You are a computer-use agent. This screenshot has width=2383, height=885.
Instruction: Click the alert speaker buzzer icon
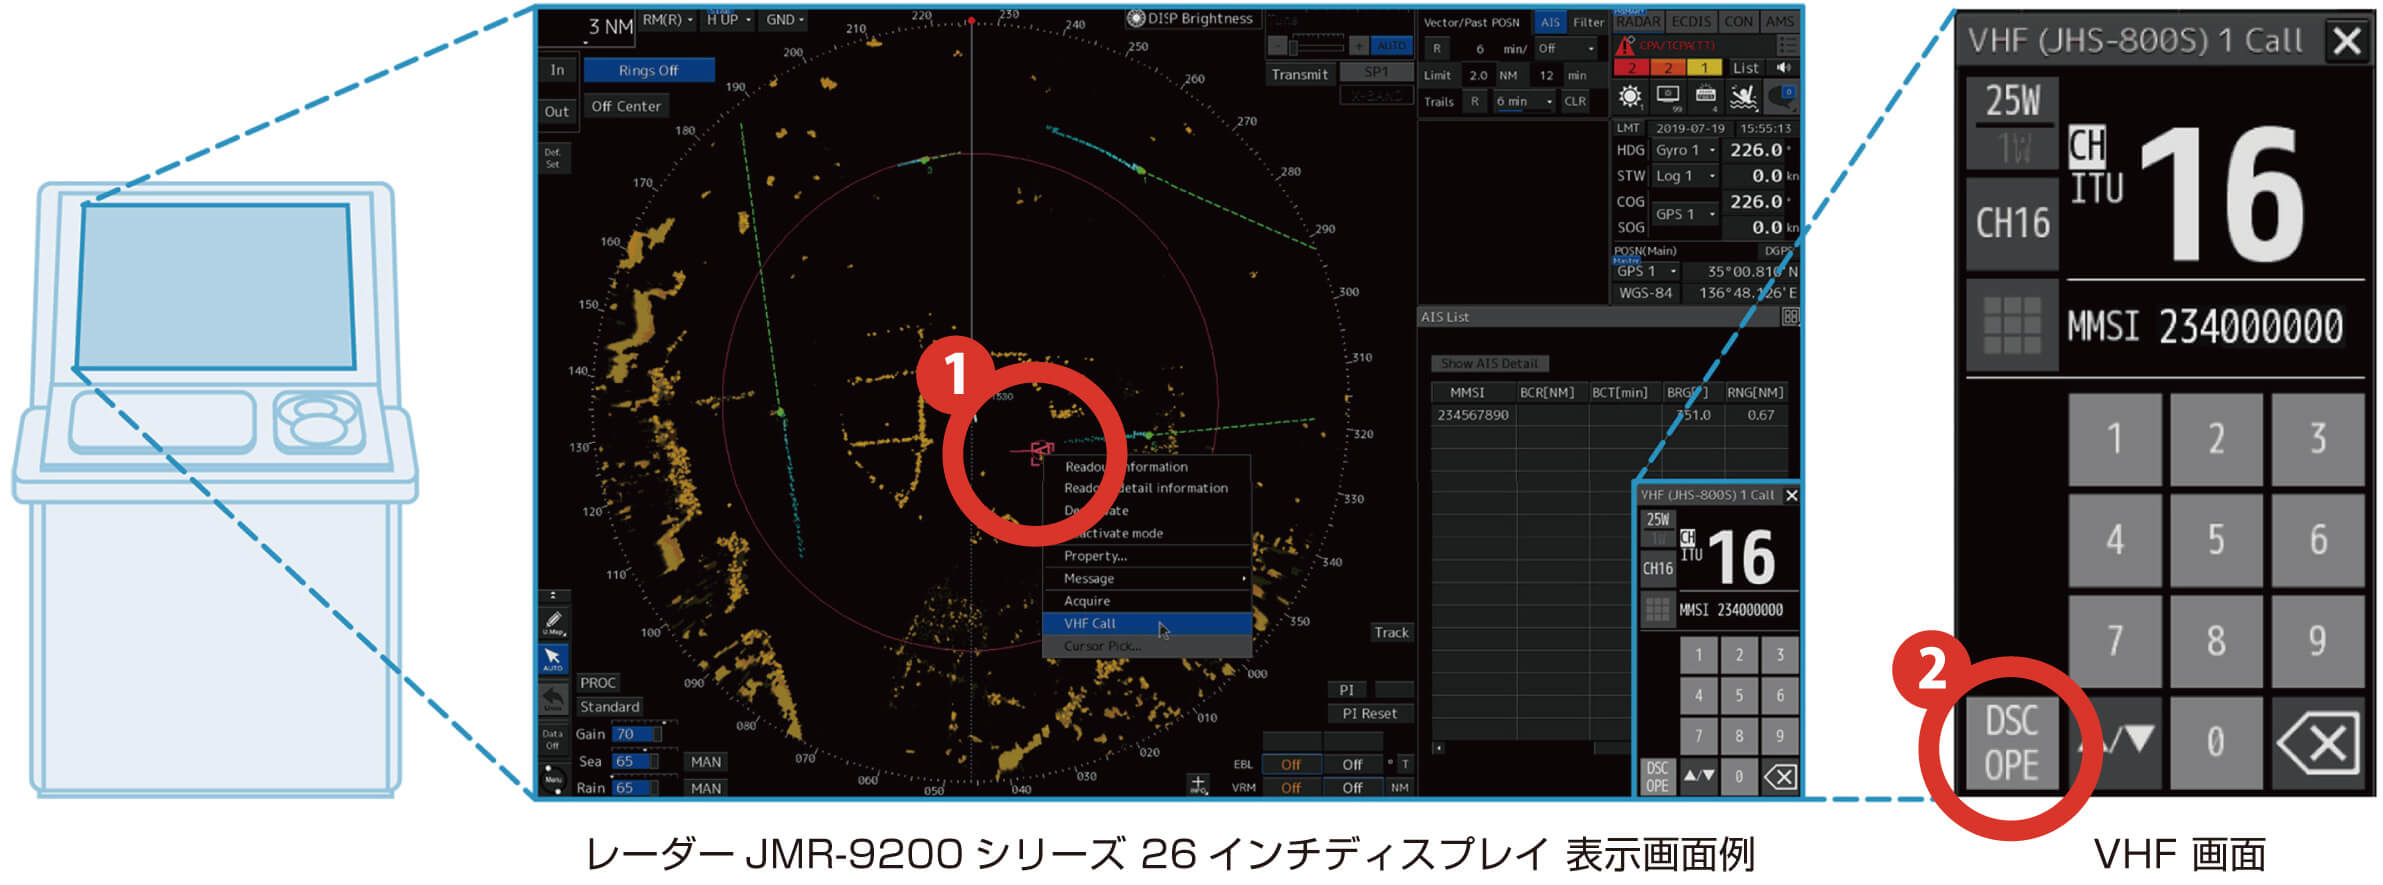click(x=1783, y=67)
